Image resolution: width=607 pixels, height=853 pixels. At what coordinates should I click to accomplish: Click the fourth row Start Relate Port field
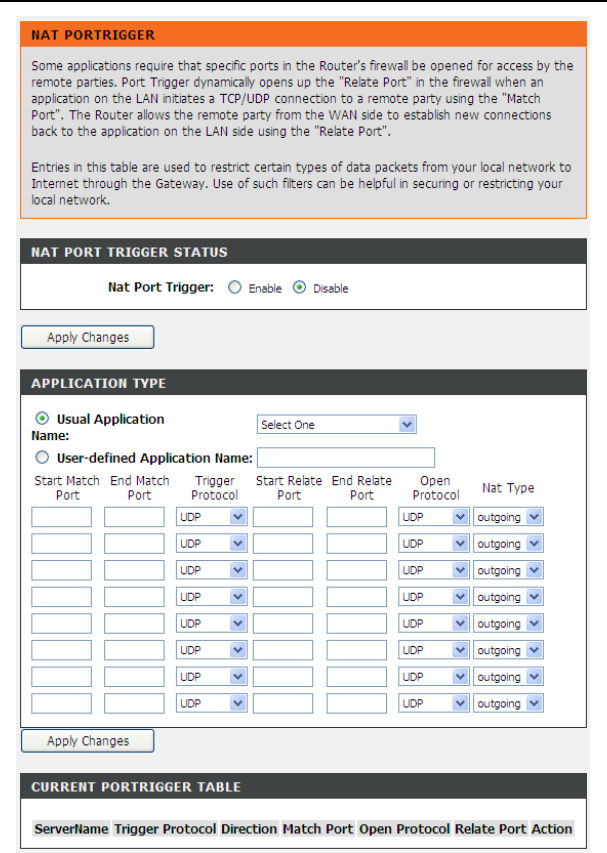coord(283,597)
